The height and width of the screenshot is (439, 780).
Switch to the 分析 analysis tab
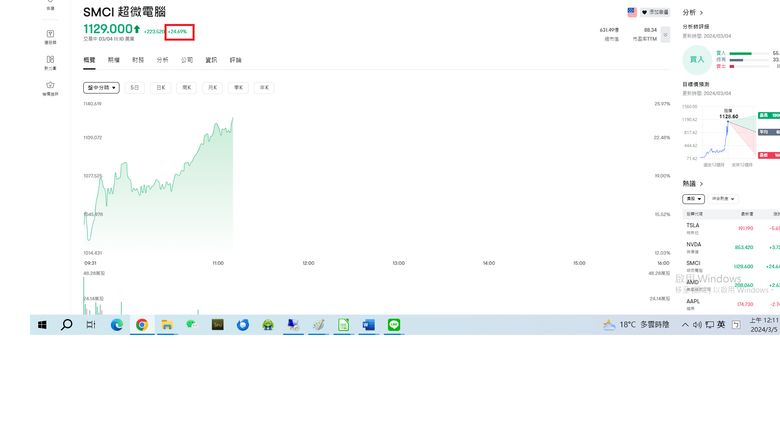tap(162, 60)
